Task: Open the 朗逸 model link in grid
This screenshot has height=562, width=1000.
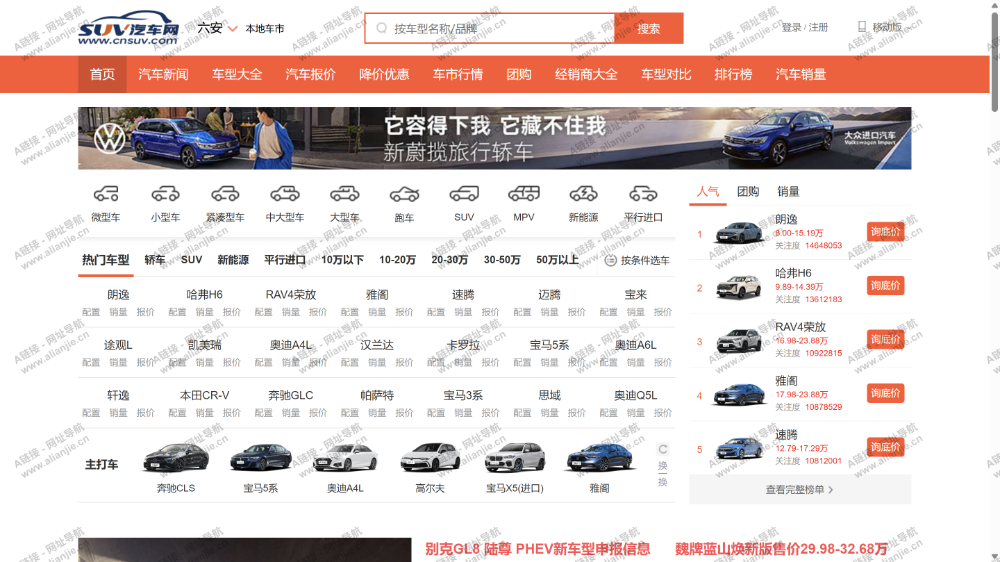Action: pos(118,295)
